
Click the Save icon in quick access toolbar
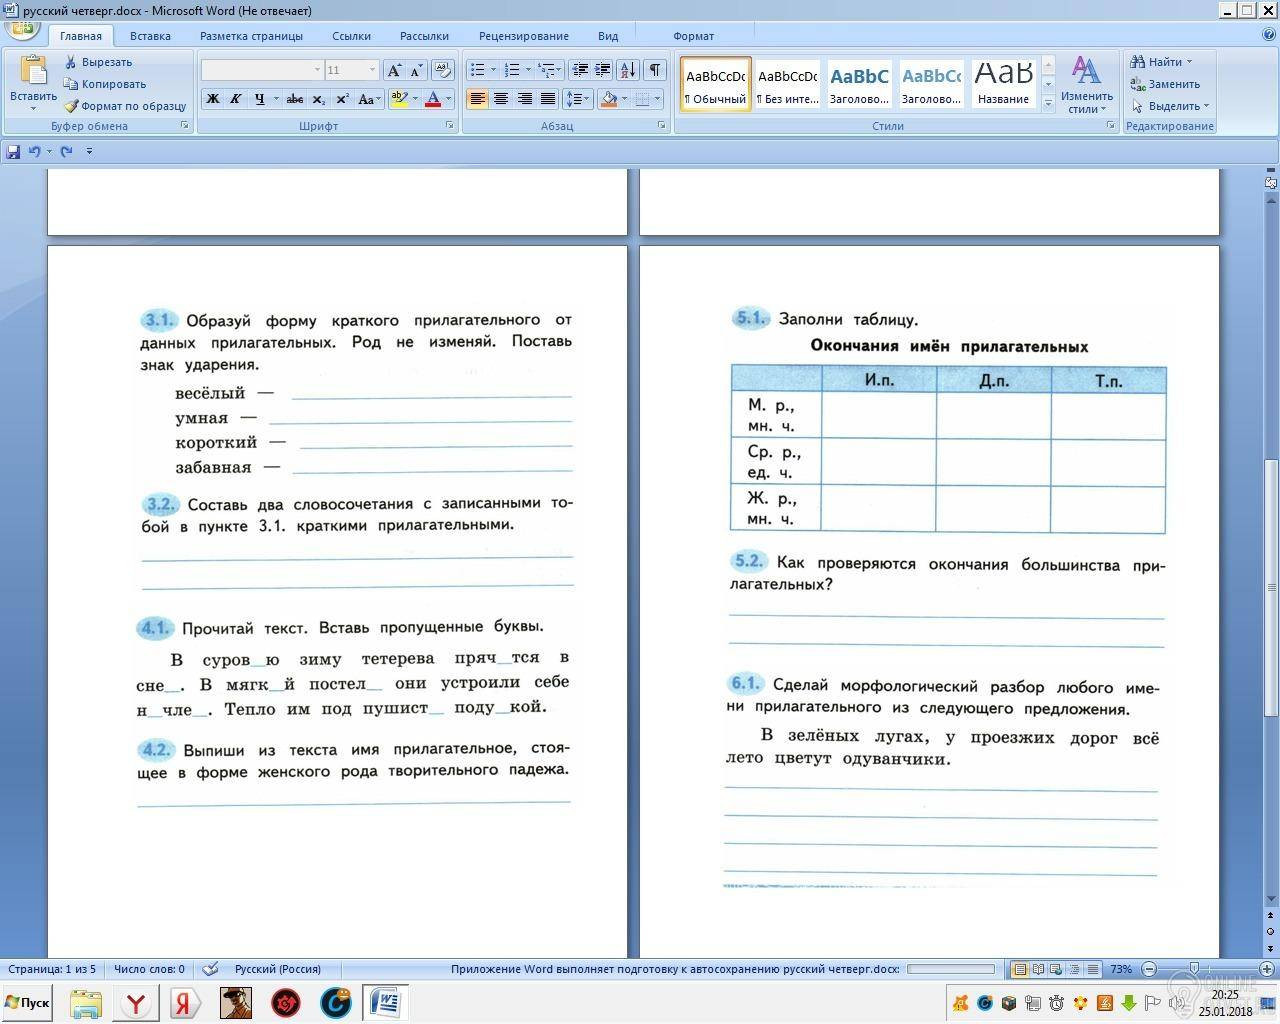coord(13,151)
